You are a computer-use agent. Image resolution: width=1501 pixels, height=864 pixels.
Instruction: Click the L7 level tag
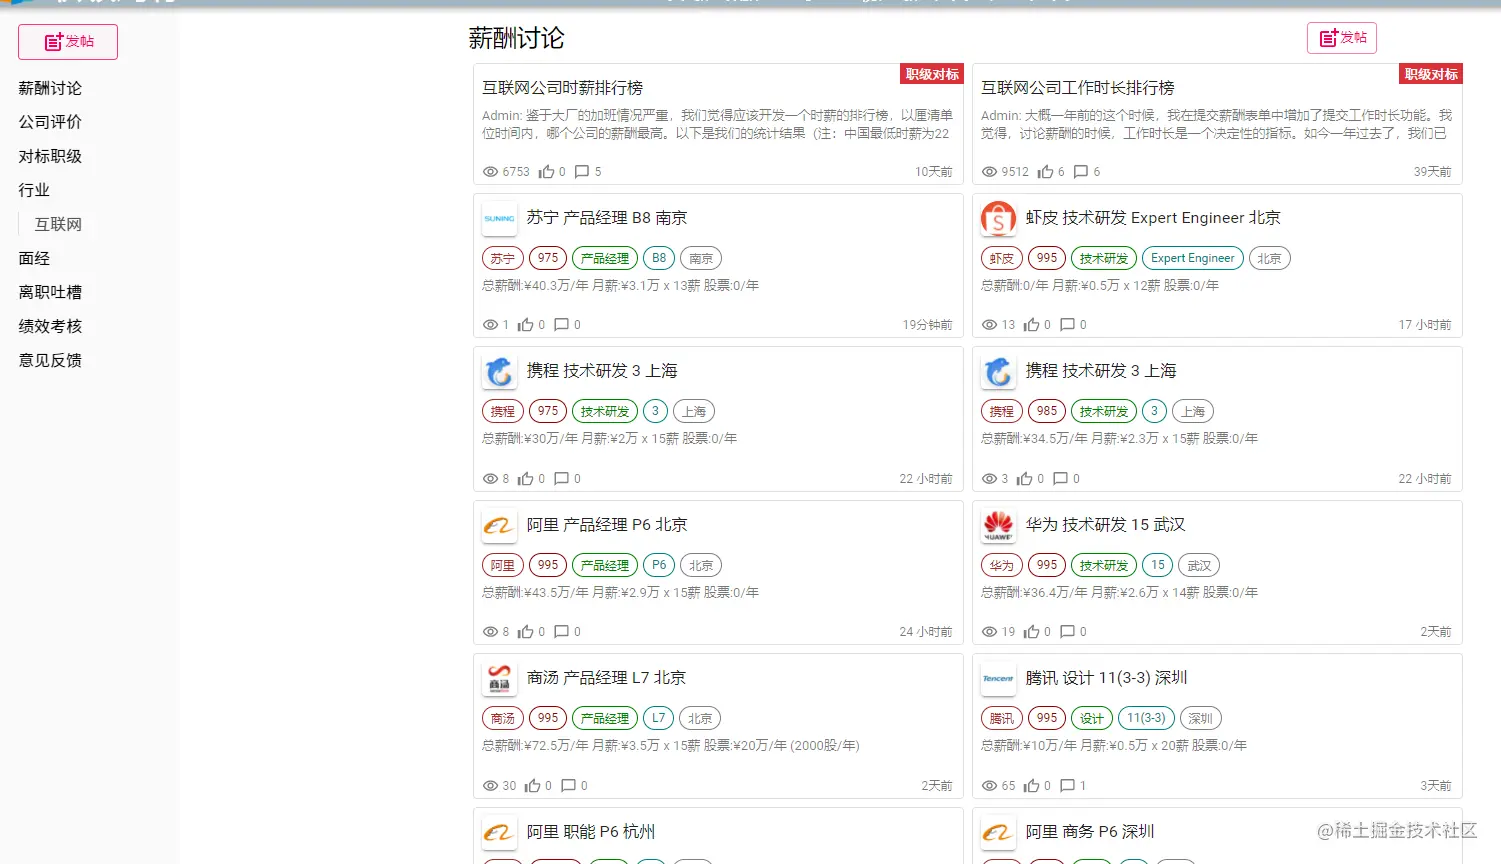coord(658,718)
